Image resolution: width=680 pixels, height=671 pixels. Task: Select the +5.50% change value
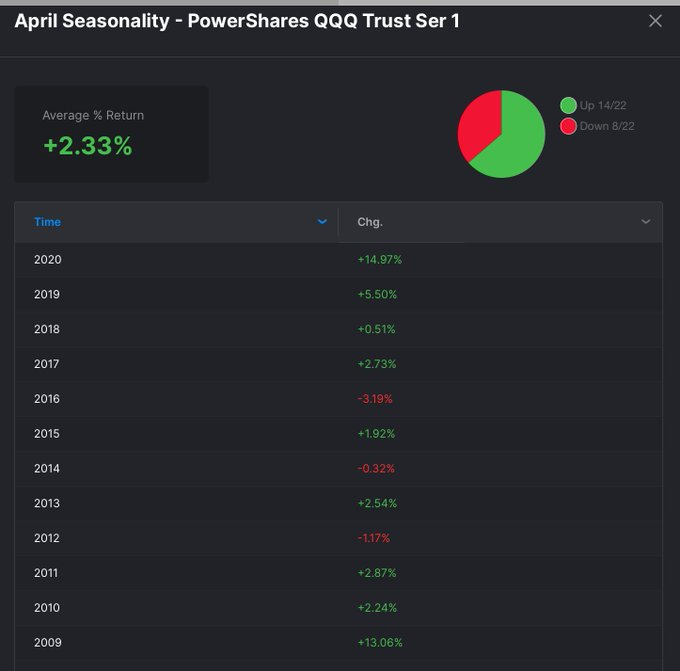coord(377,294)
